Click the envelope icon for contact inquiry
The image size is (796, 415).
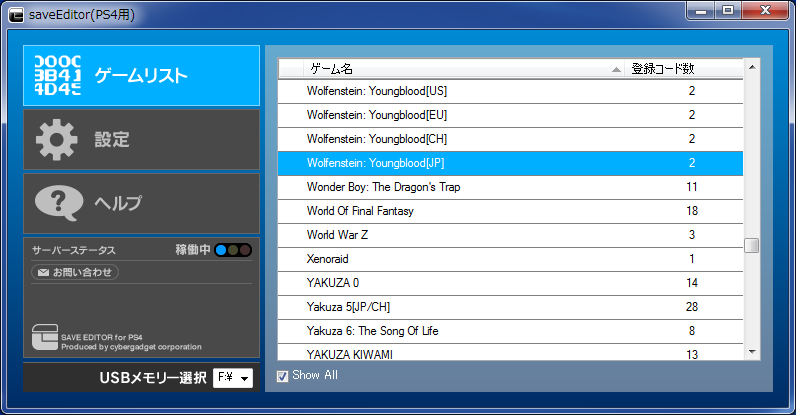[x=43, y=272]
